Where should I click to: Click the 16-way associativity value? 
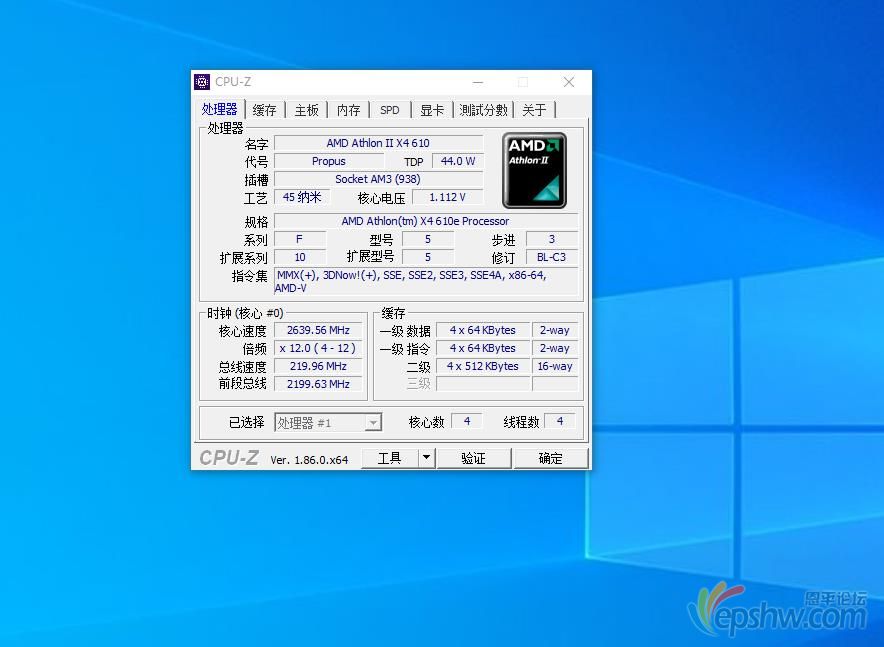coord(555,366)
